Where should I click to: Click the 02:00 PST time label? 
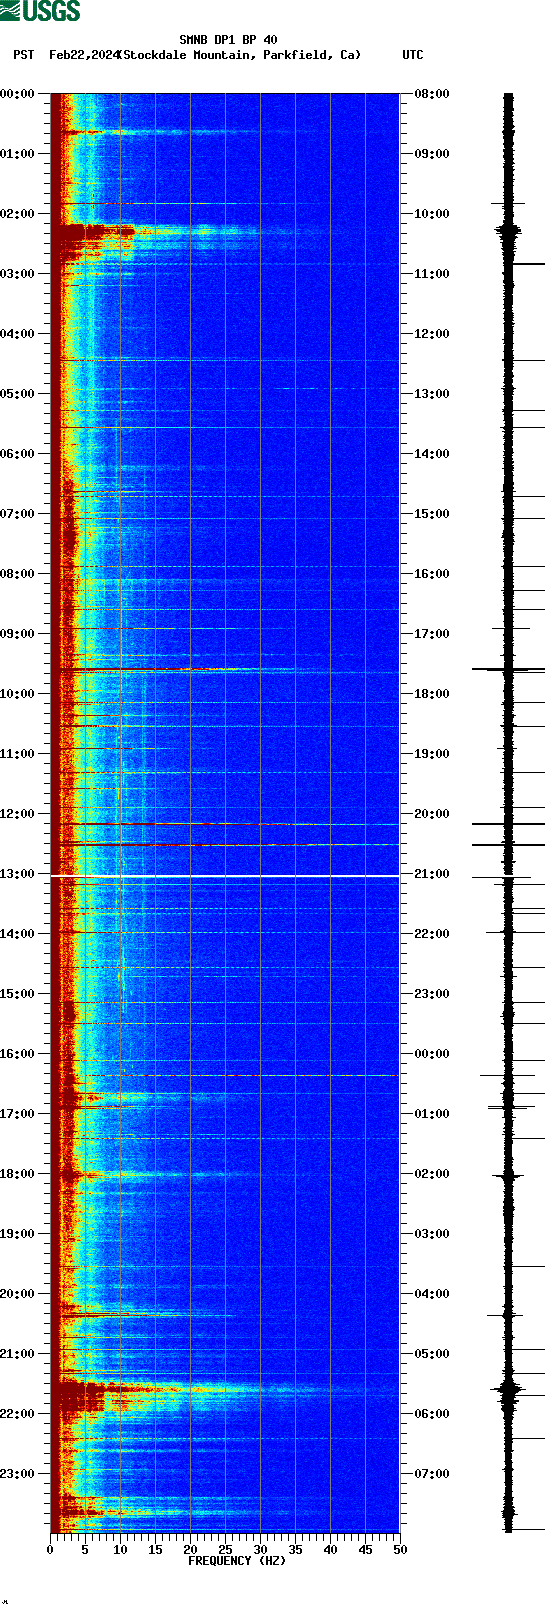(17, 214)
